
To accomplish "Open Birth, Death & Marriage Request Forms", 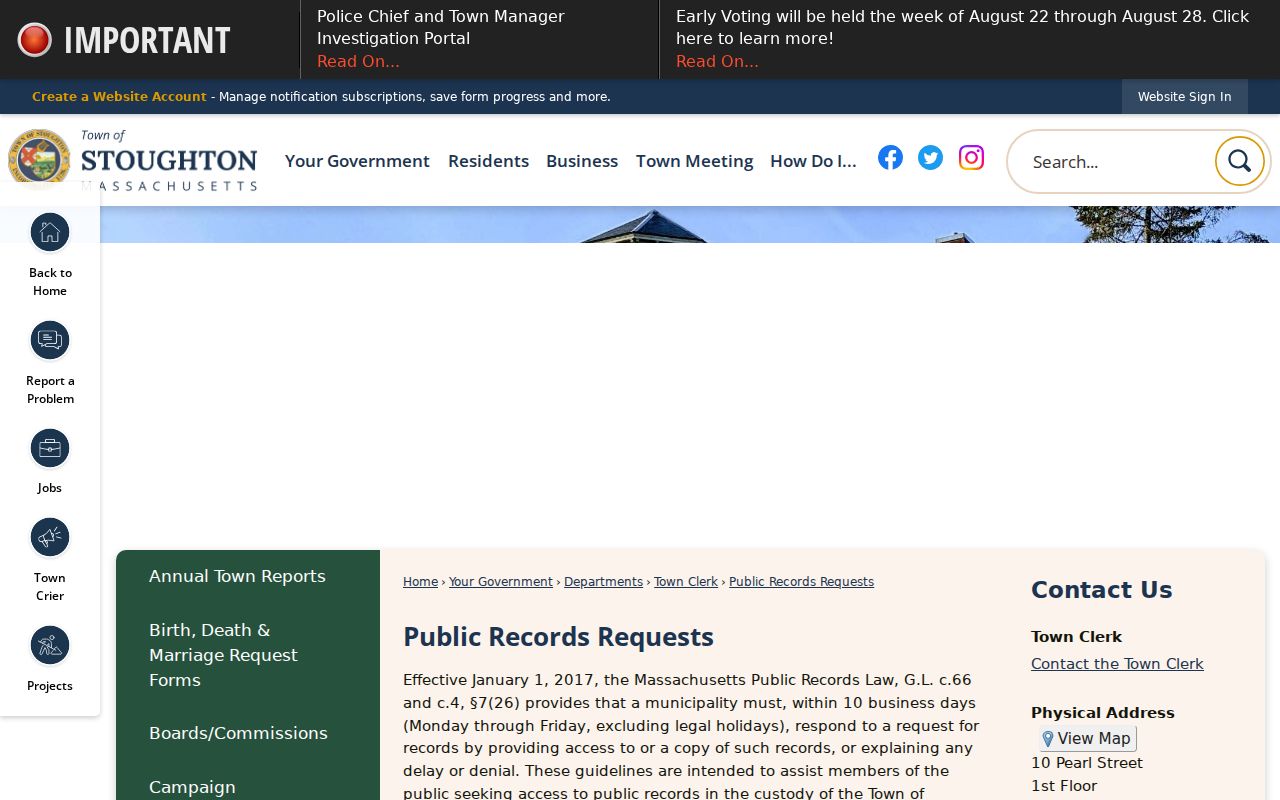I will click(x=223, y=655).
